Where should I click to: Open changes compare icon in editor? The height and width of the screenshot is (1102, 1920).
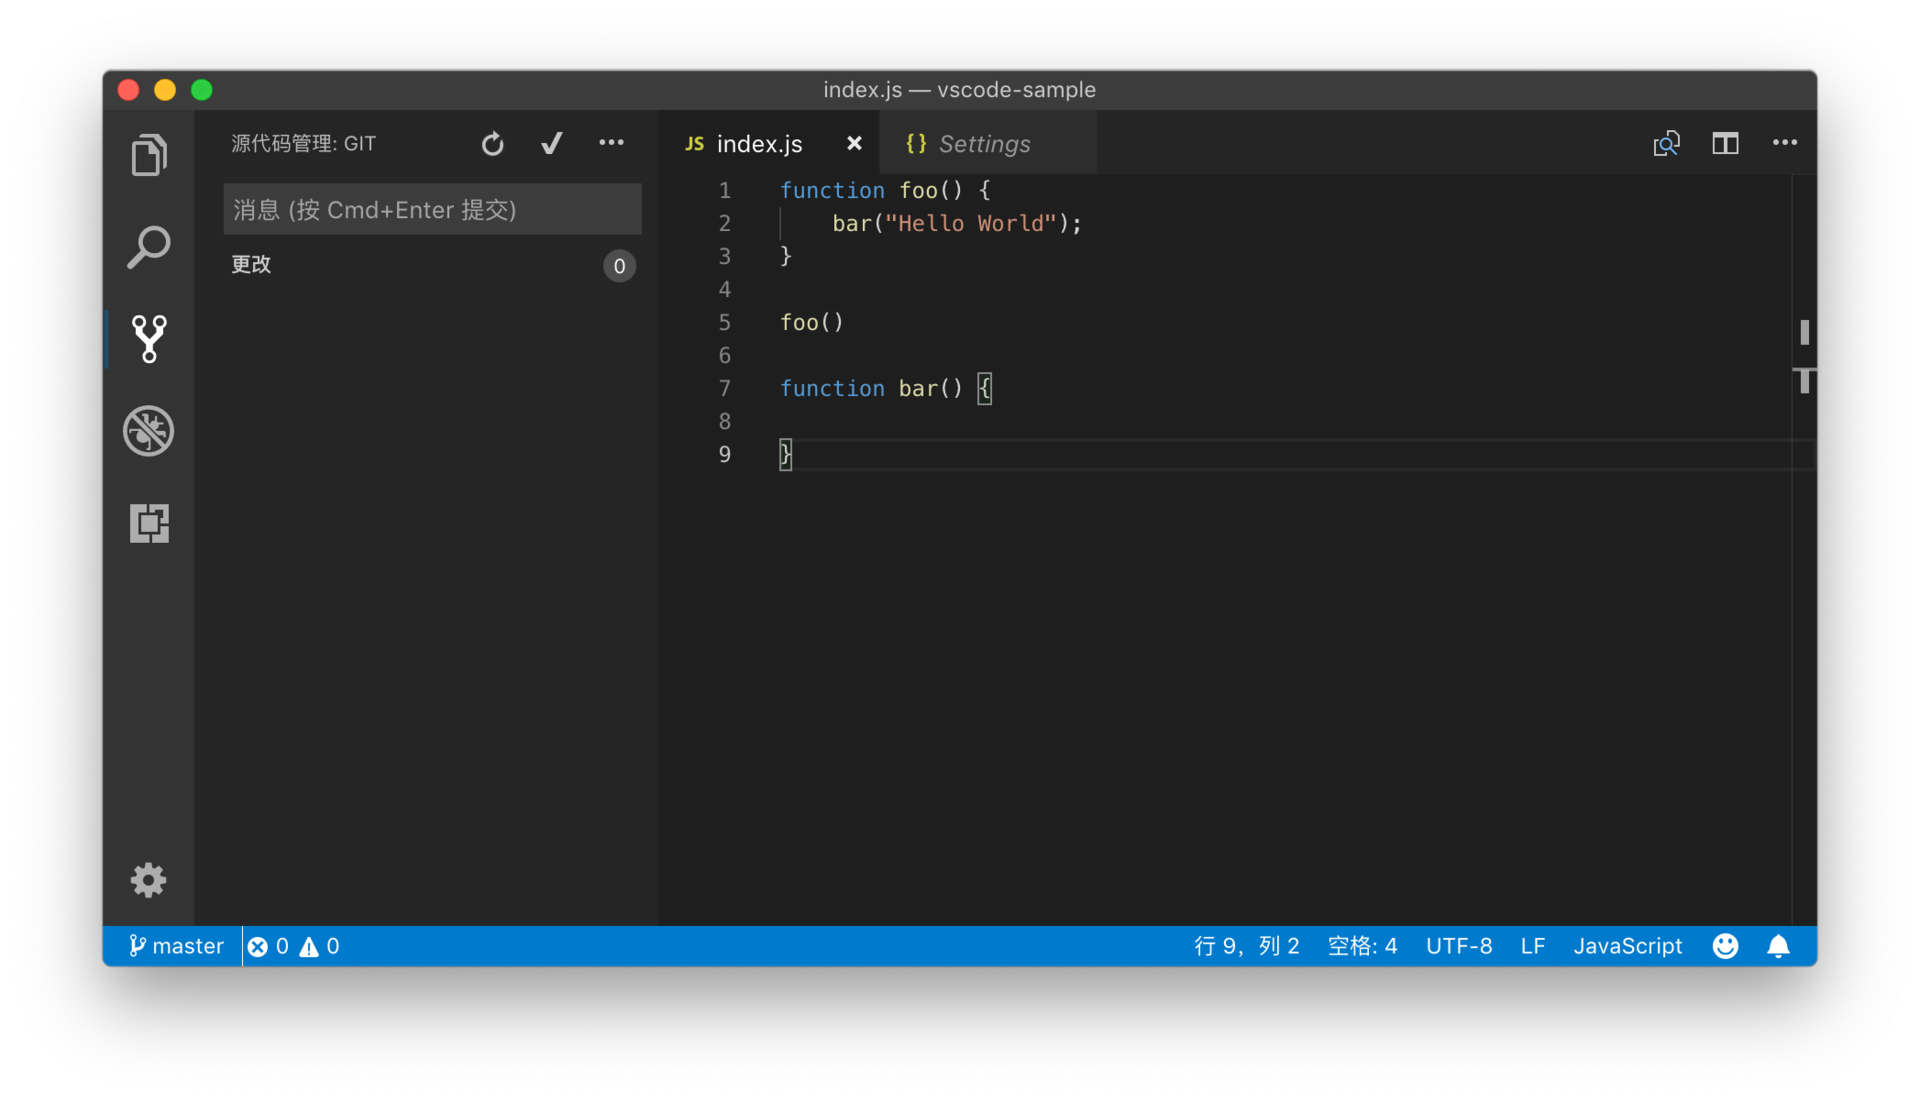tap(1666, 143)
